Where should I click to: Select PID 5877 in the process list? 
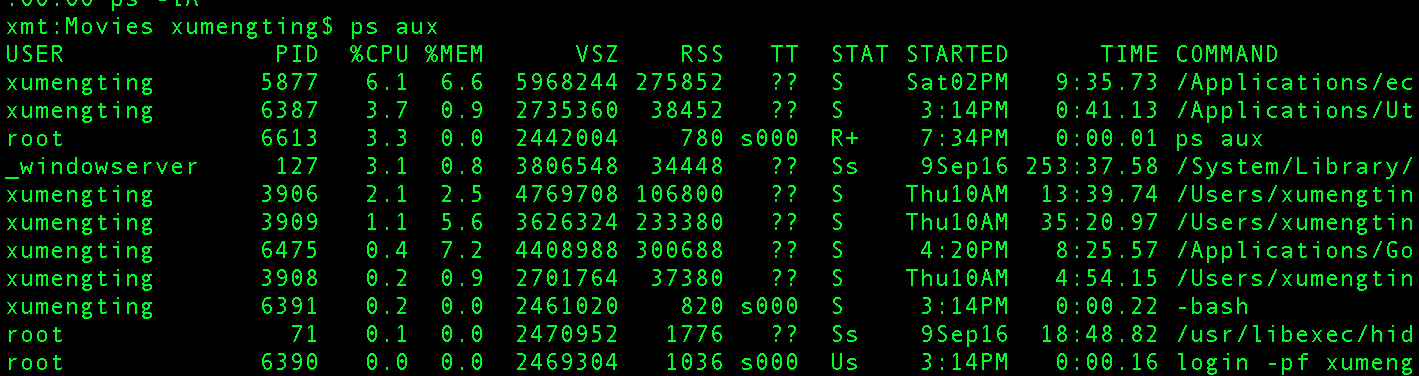pos(290,82)
